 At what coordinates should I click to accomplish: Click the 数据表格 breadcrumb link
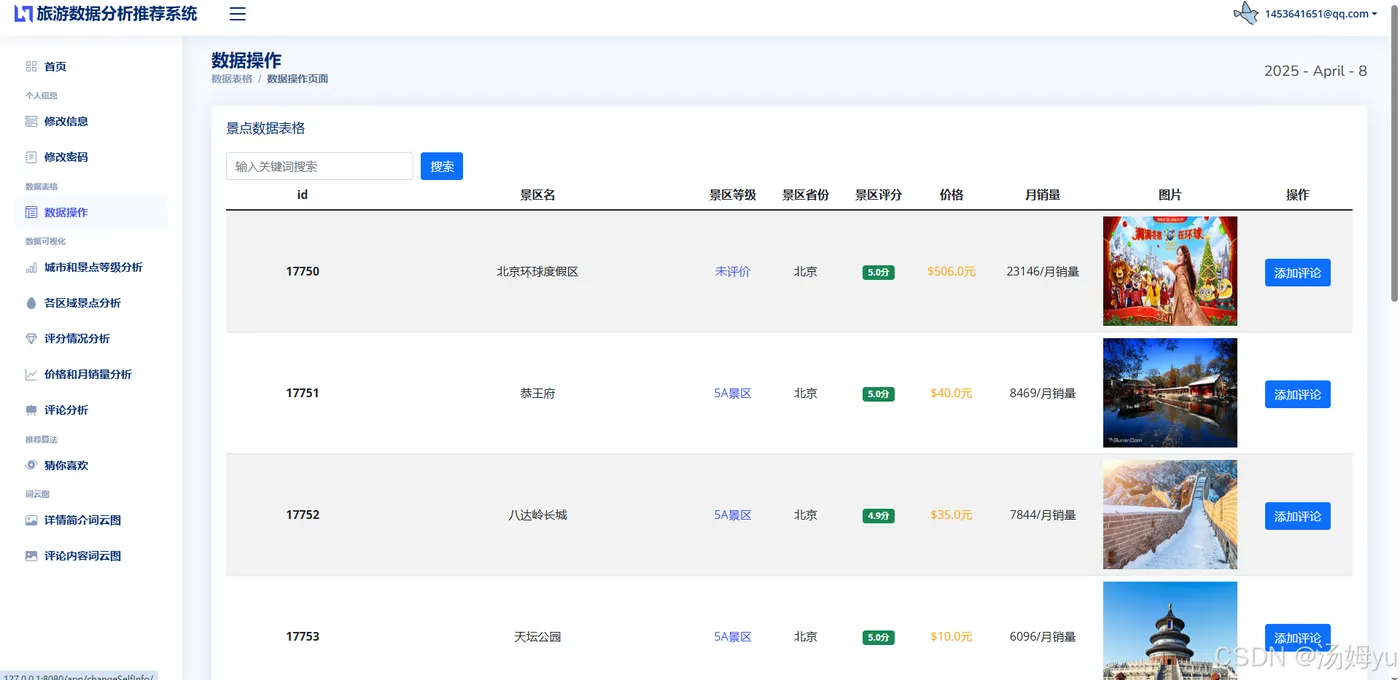click(232, 79)
